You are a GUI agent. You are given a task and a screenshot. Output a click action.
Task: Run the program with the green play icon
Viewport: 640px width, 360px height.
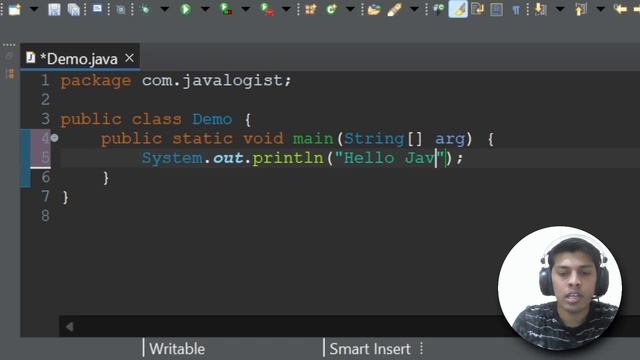pos(185,9)
